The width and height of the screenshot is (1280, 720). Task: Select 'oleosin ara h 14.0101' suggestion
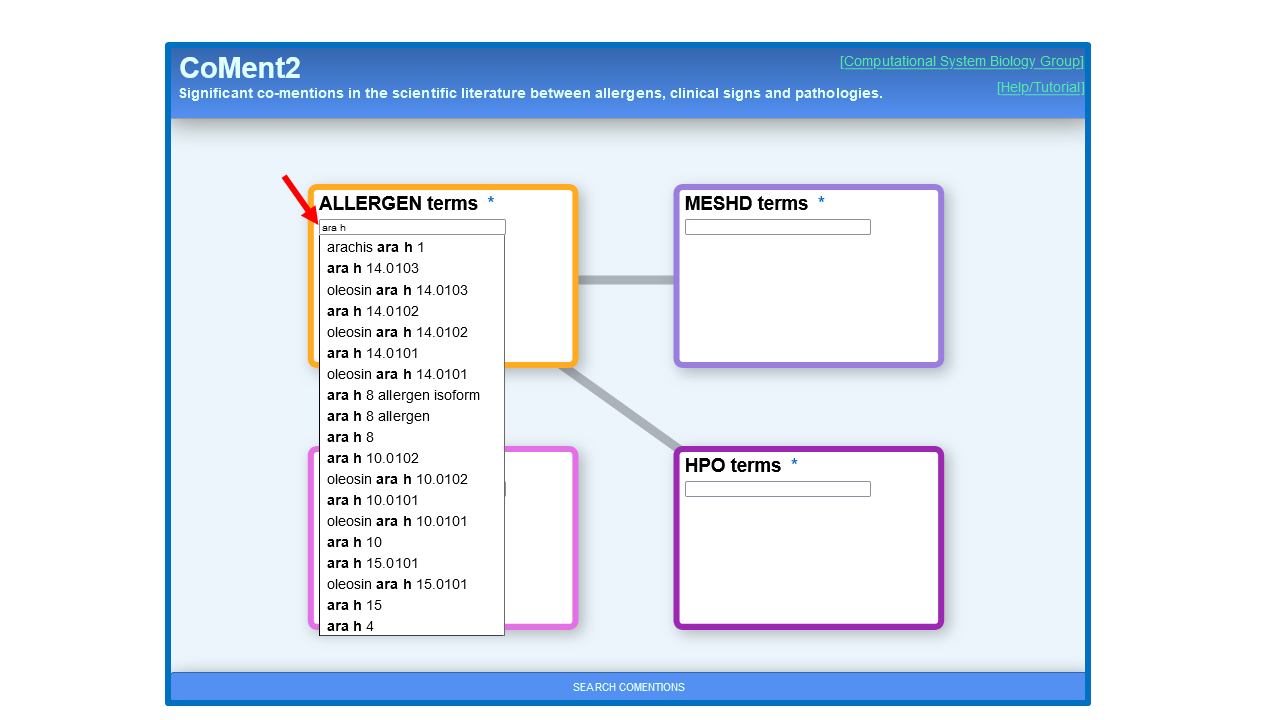pos(397,374)
